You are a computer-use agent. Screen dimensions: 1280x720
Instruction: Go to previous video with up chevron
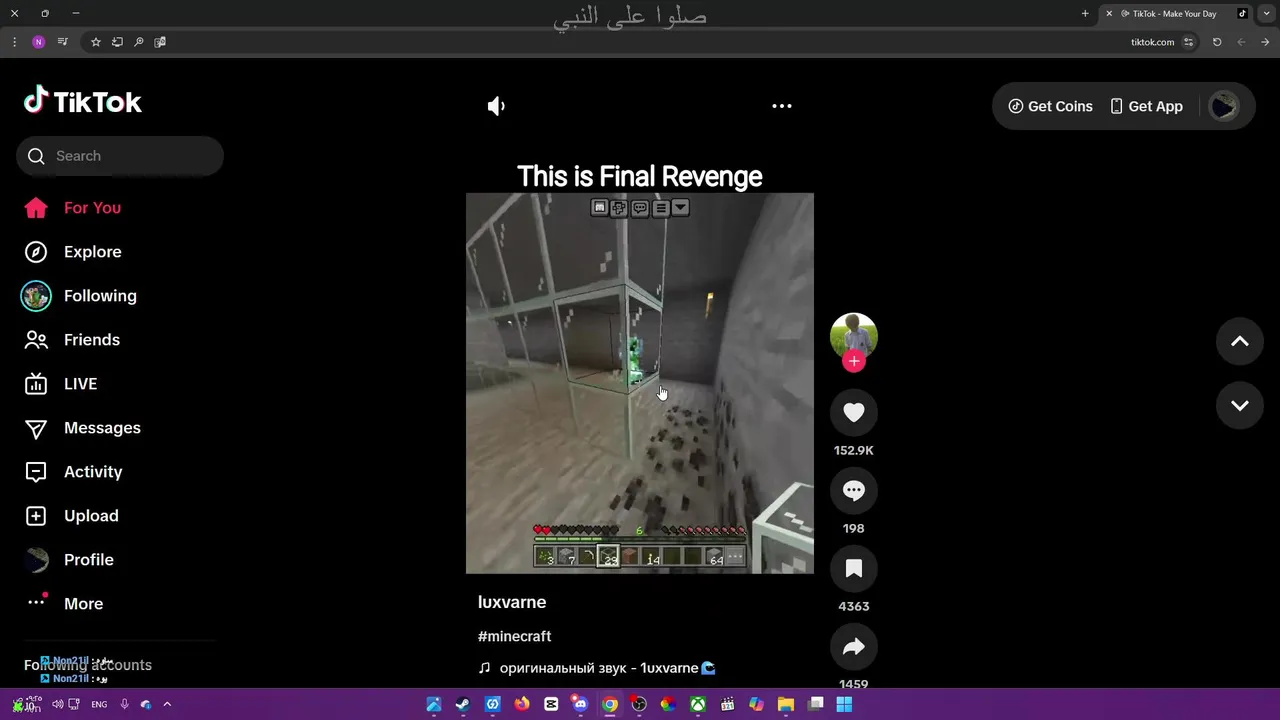point(1240,342)
